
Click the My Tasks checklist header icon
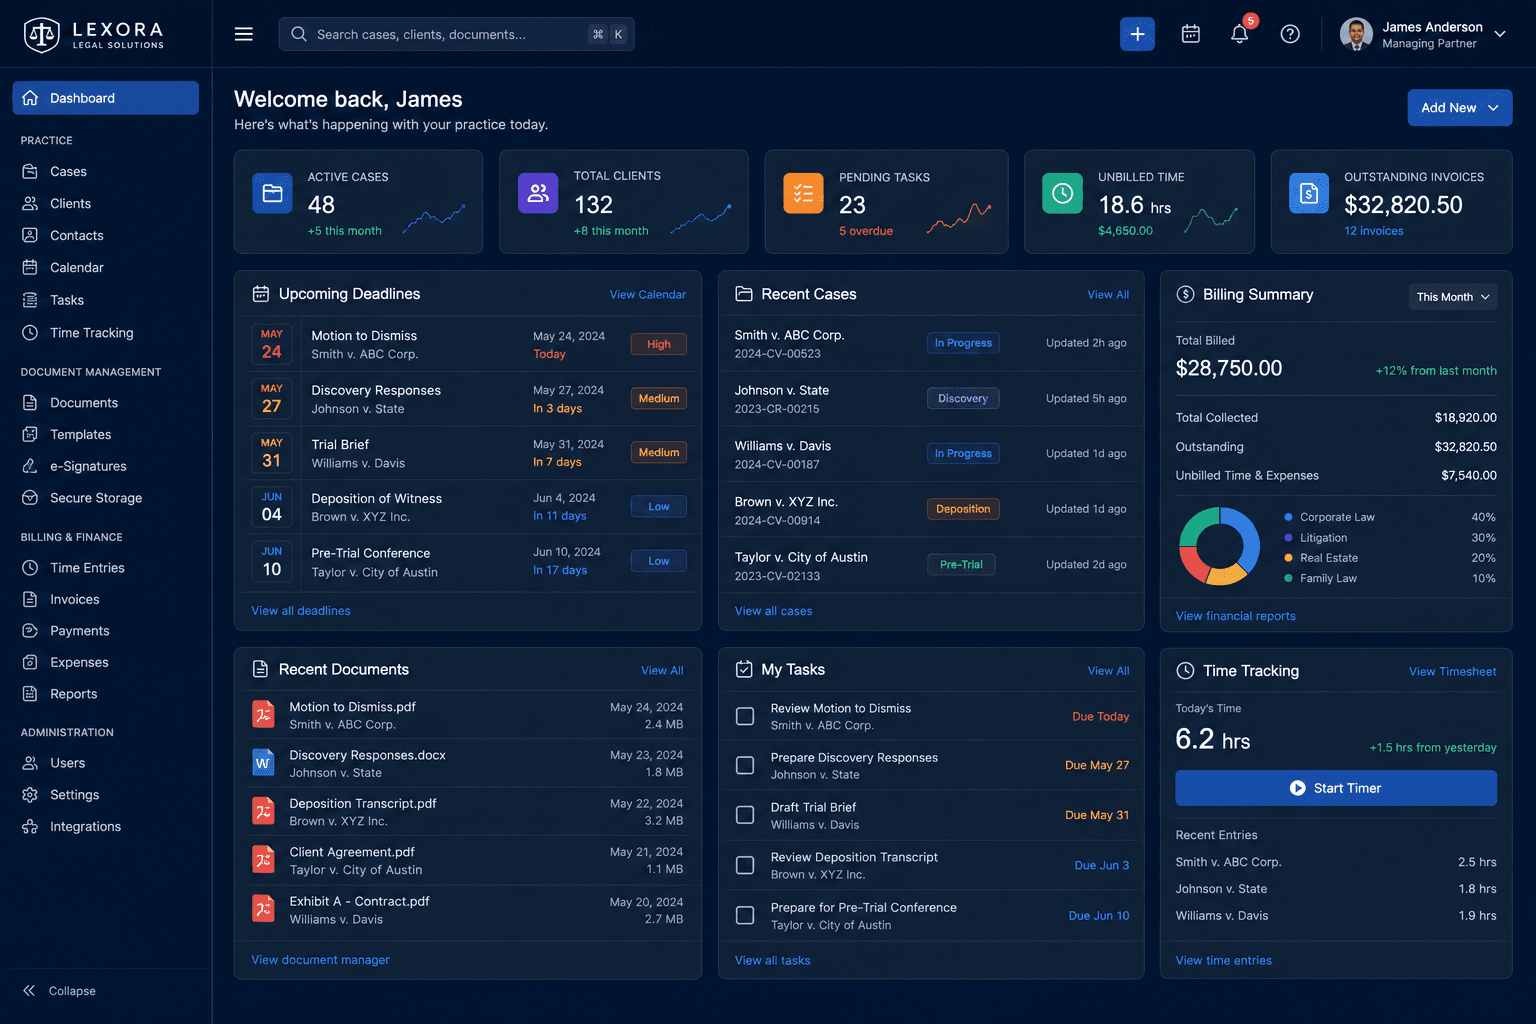coord(744,669)
